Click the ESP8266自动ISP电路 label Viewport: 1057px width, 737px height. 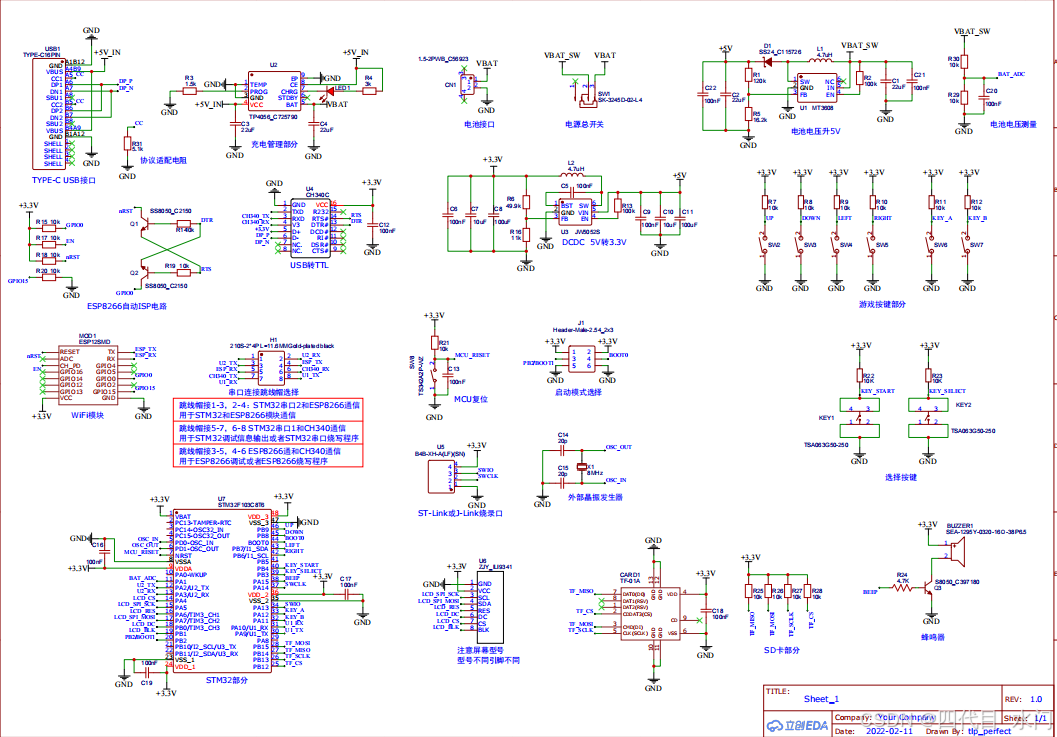pyautogui.click(x=127, y=306)
